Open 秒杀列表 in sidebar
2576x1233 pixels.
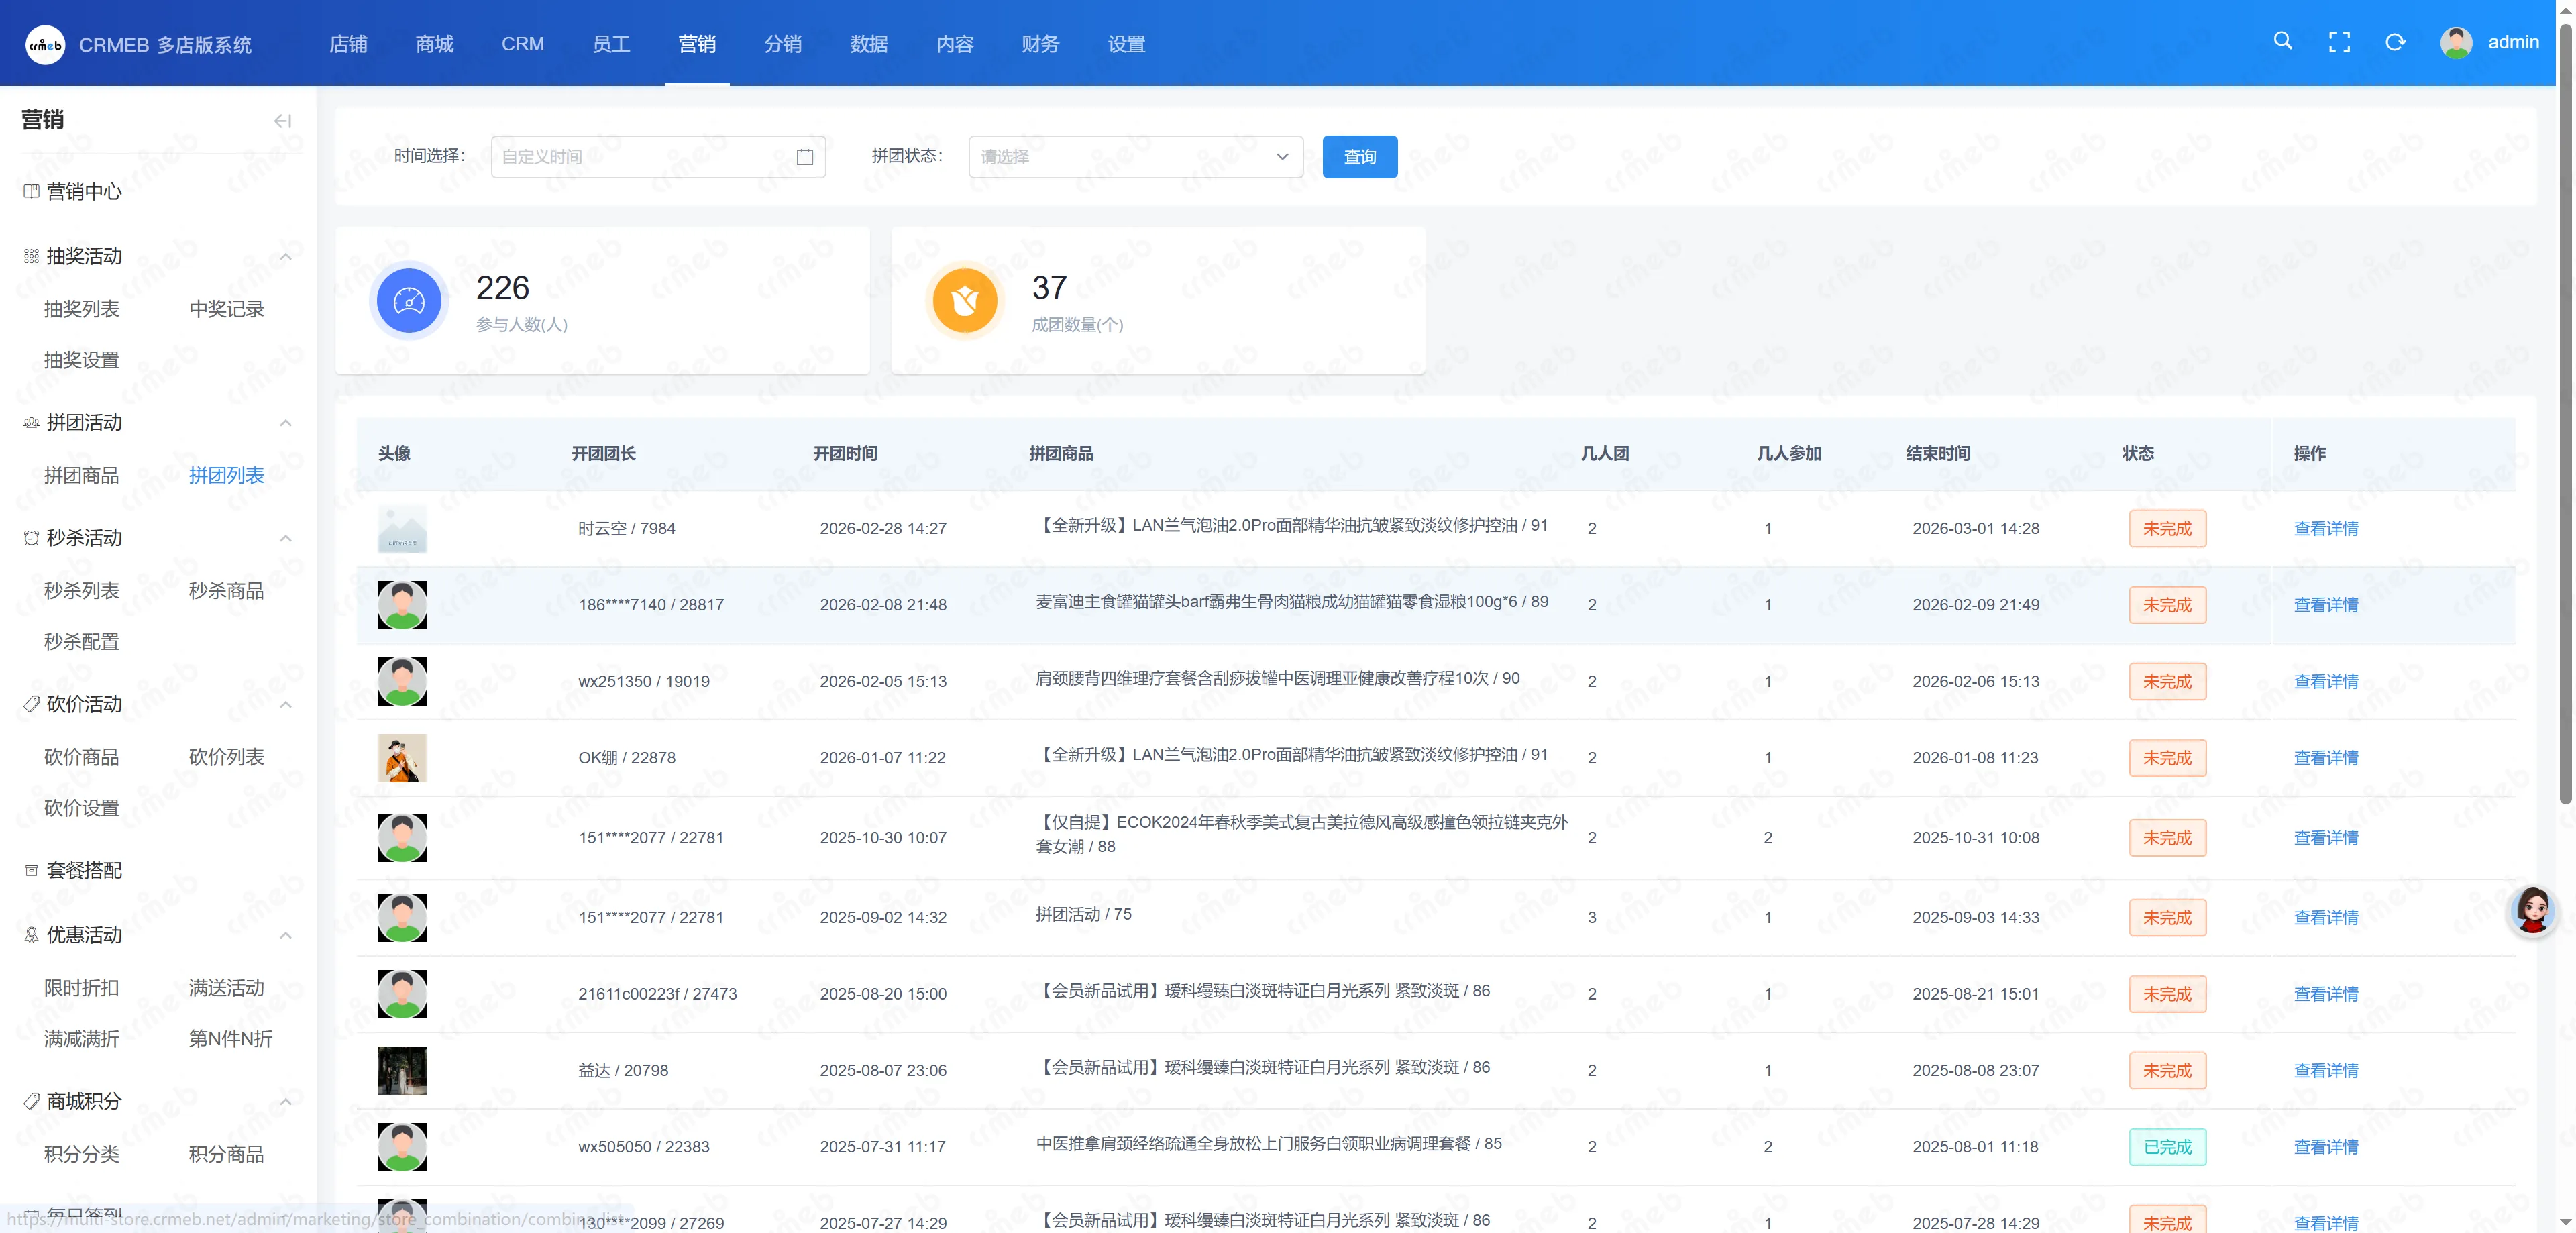click(82, 591)
